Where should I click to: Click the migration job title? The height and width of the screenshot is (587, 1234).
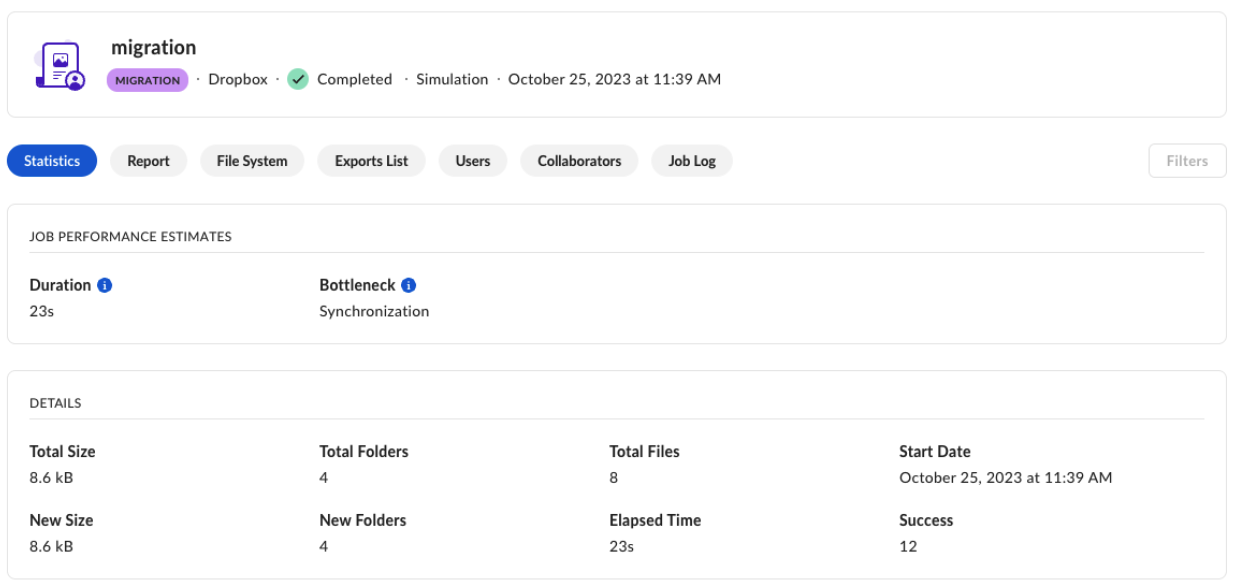[153, 48]
